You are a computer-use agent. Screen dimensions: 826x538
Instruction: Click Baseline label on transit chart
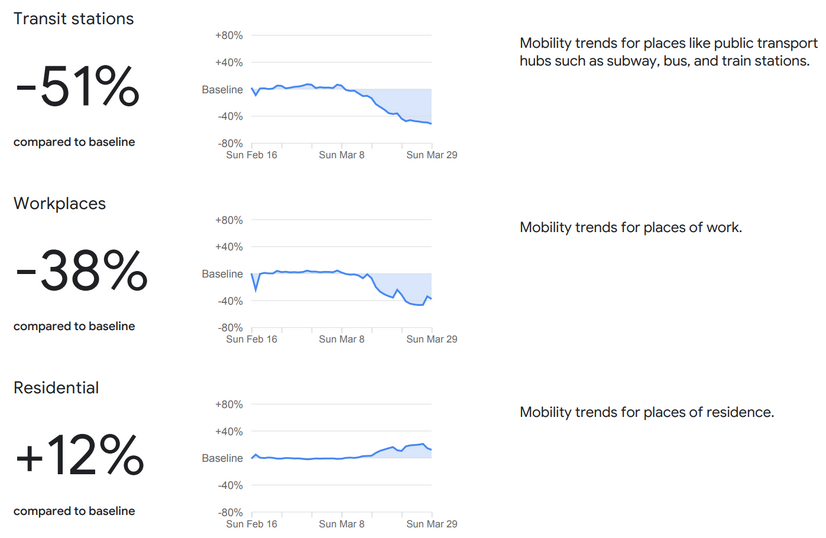click(222, 90)
